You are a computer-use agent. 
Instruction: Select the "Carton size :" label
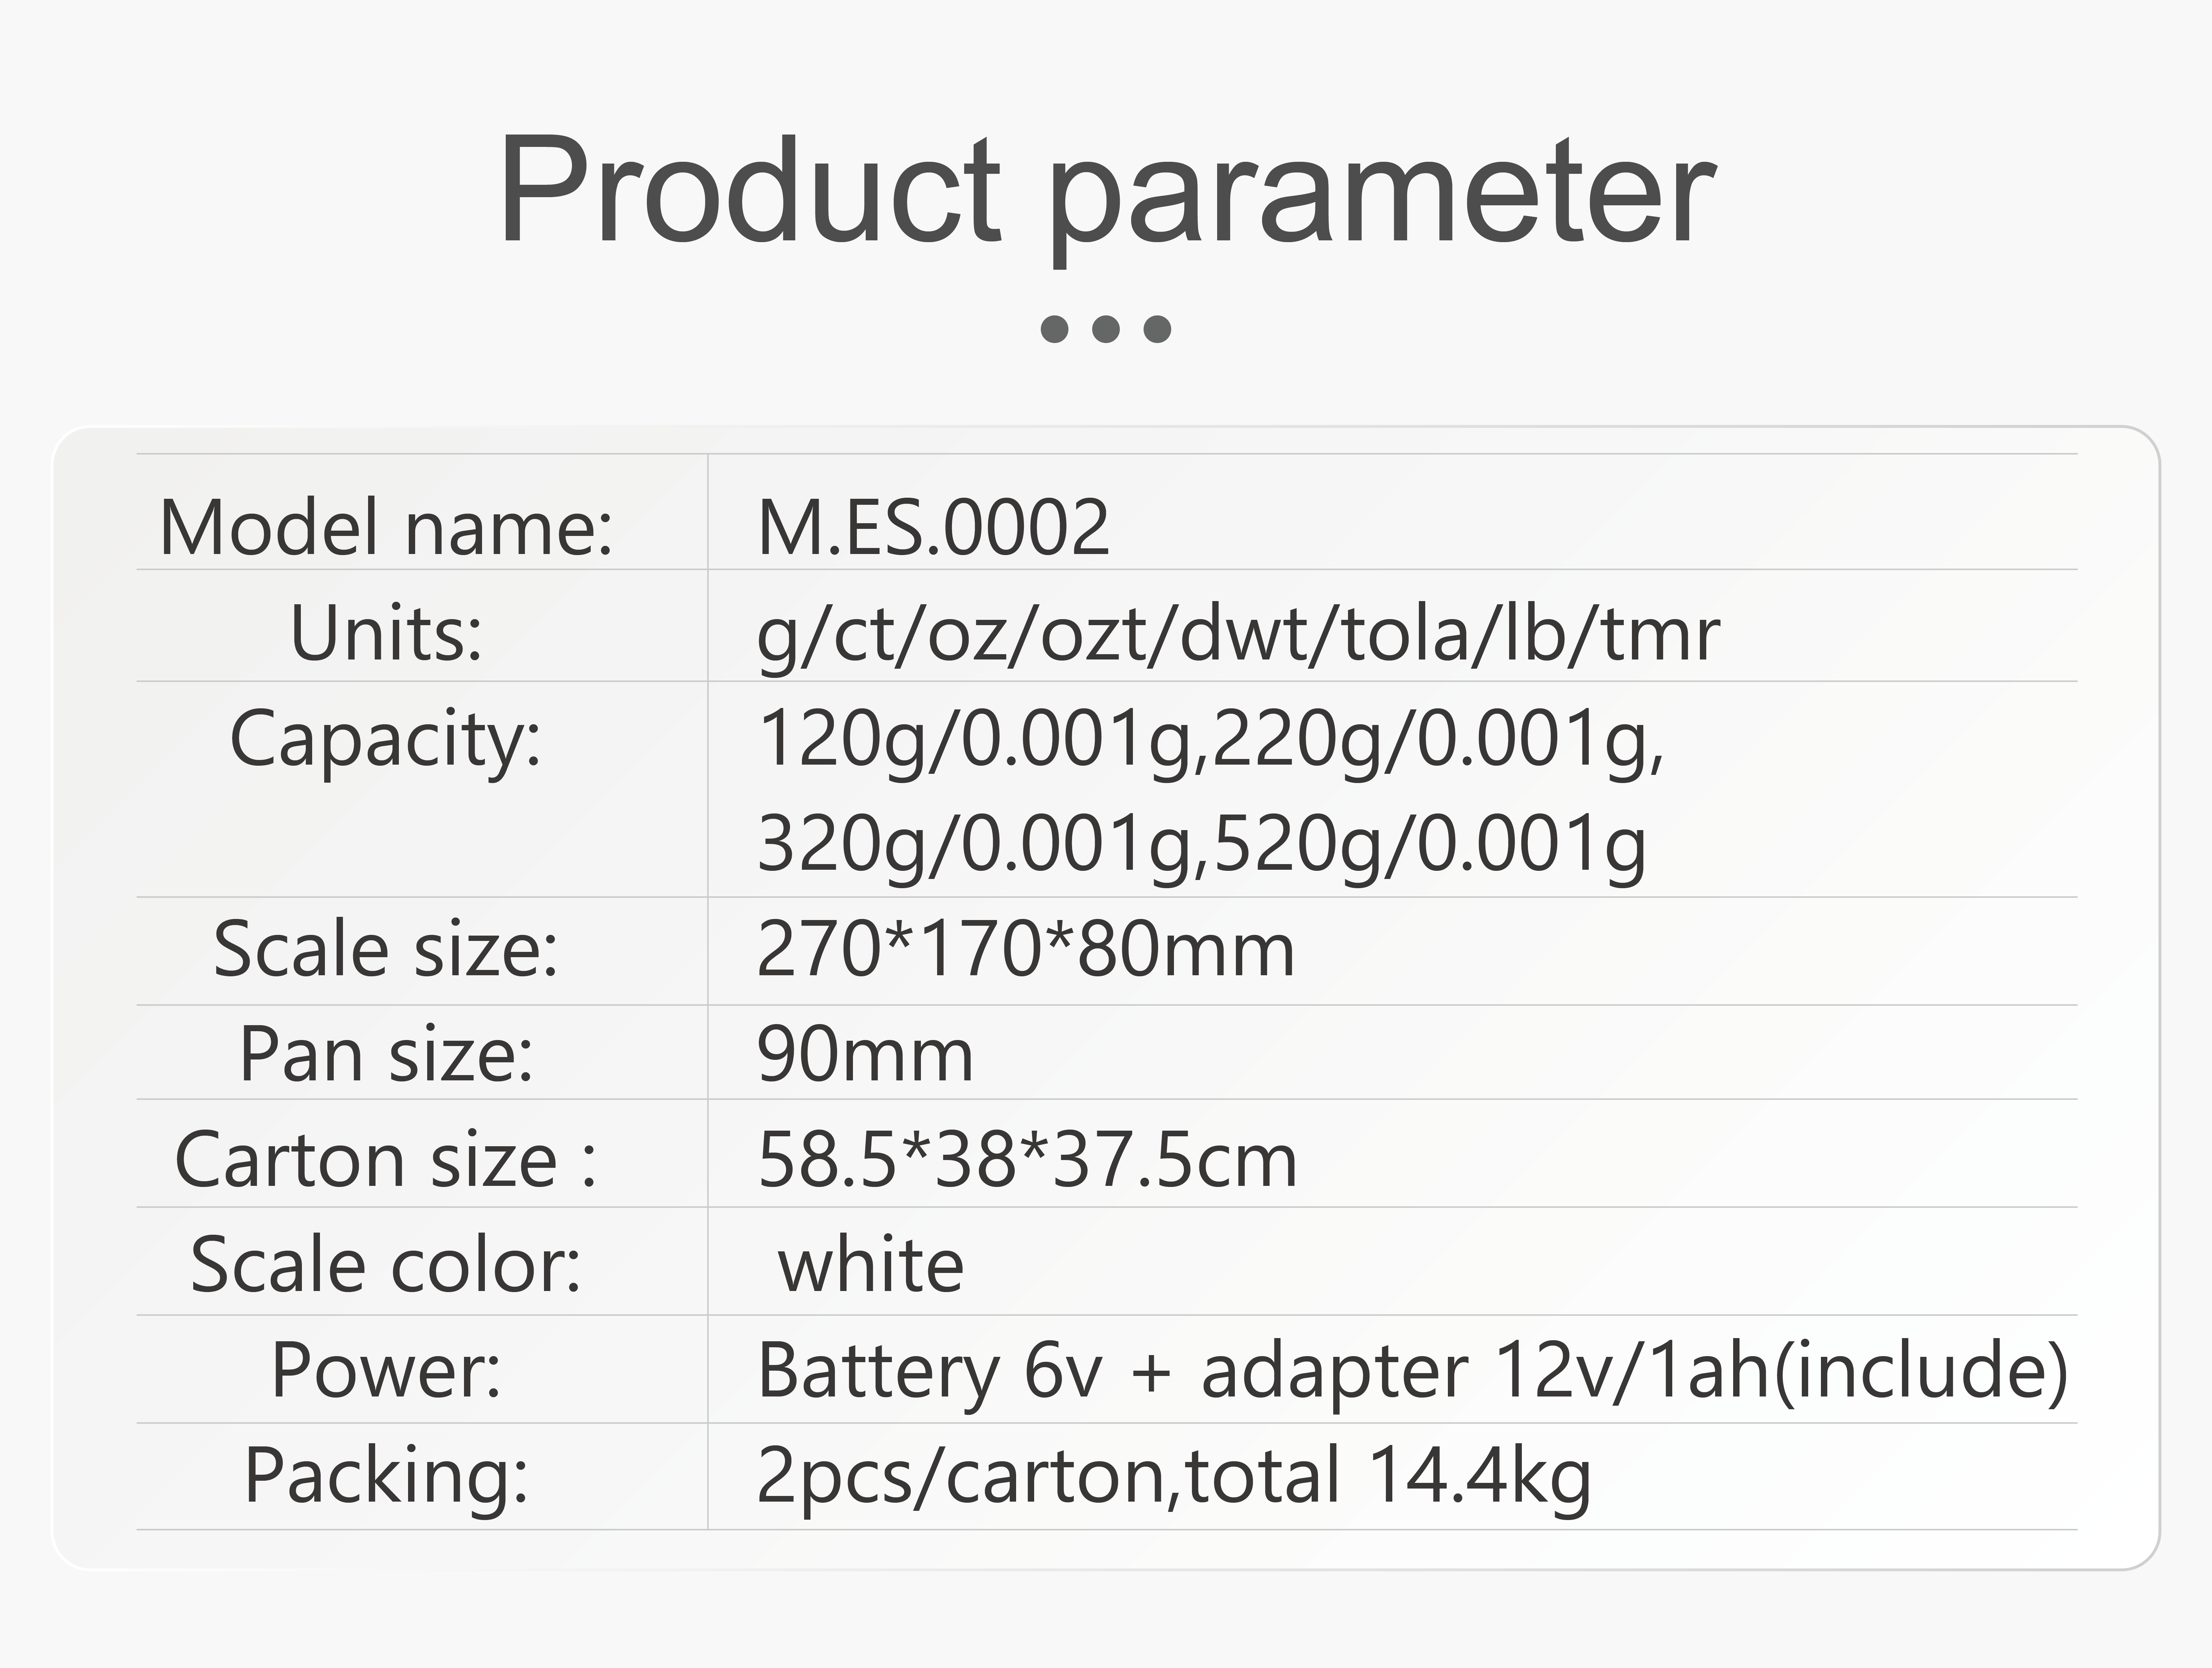386,1160
